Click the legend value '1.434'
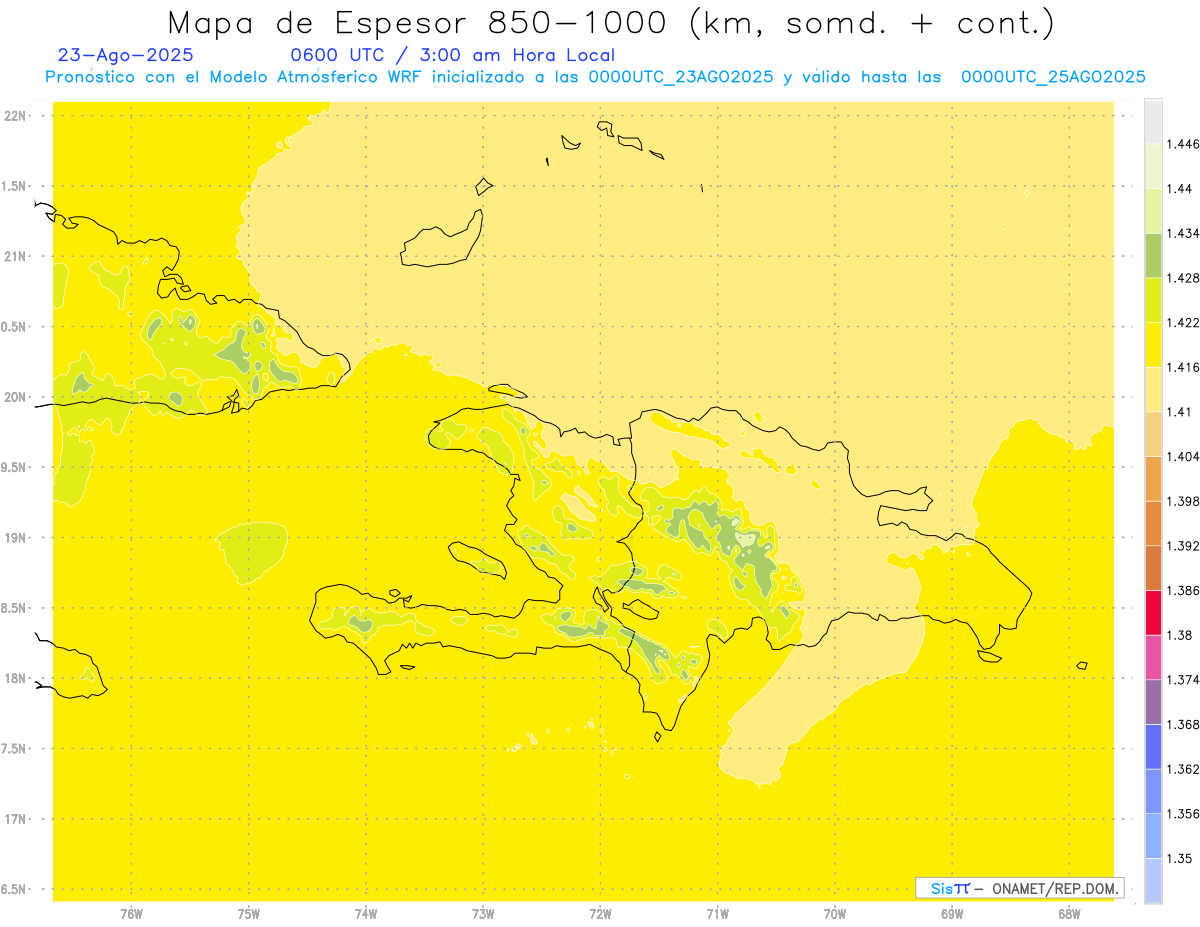 1184,233
